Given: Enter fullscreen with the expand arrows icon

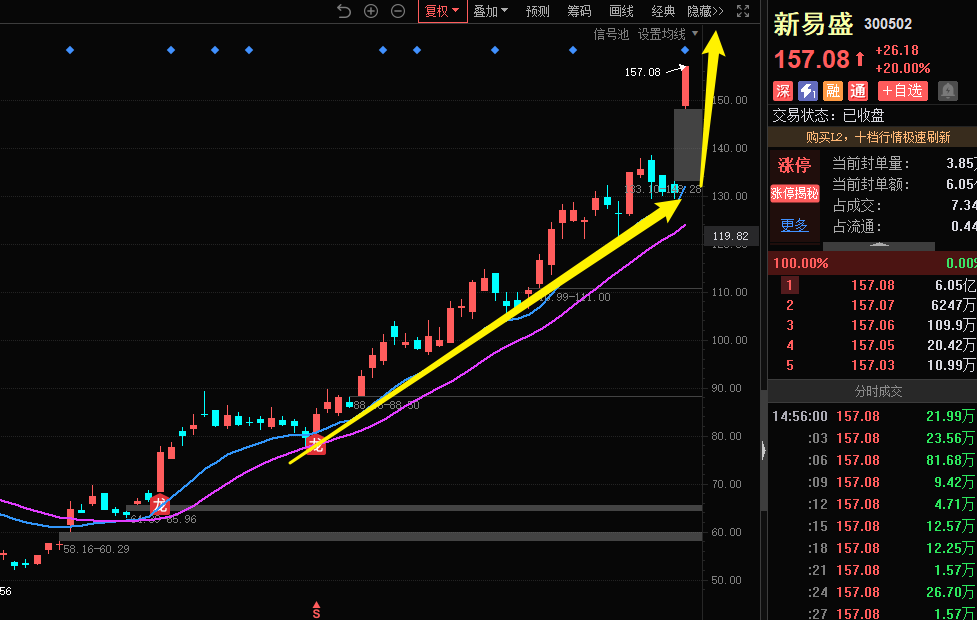Looking at the screenshot, I should coord(743,11).
